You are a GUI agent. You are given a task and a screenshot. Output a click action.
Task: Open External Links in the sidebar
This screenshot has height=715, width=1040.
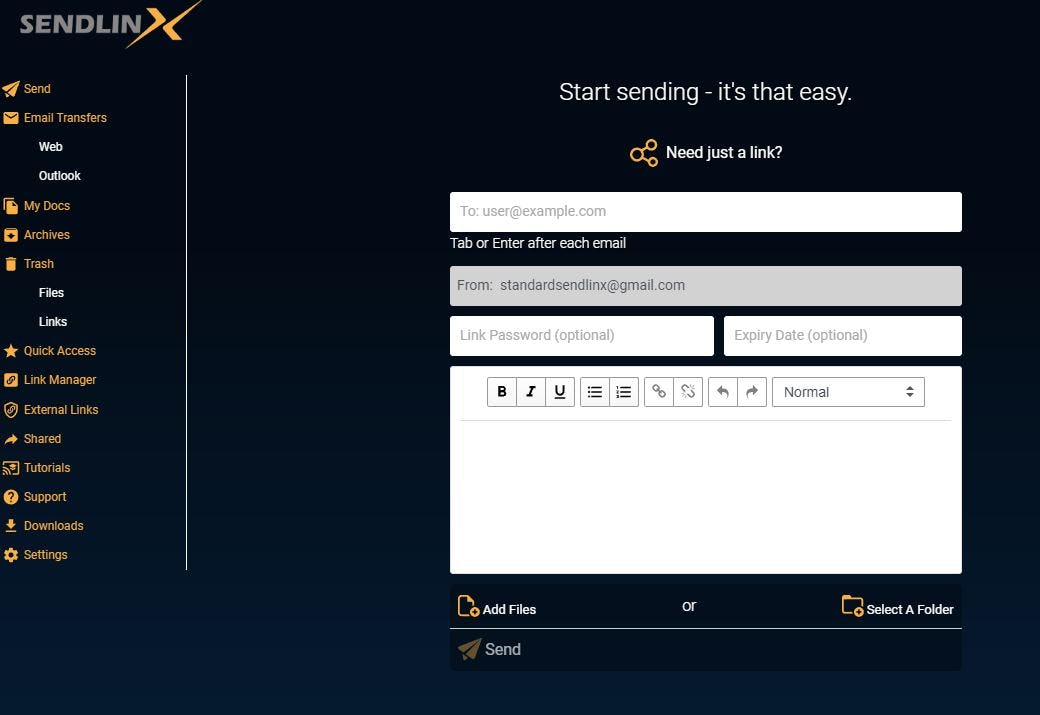(60, 409)
